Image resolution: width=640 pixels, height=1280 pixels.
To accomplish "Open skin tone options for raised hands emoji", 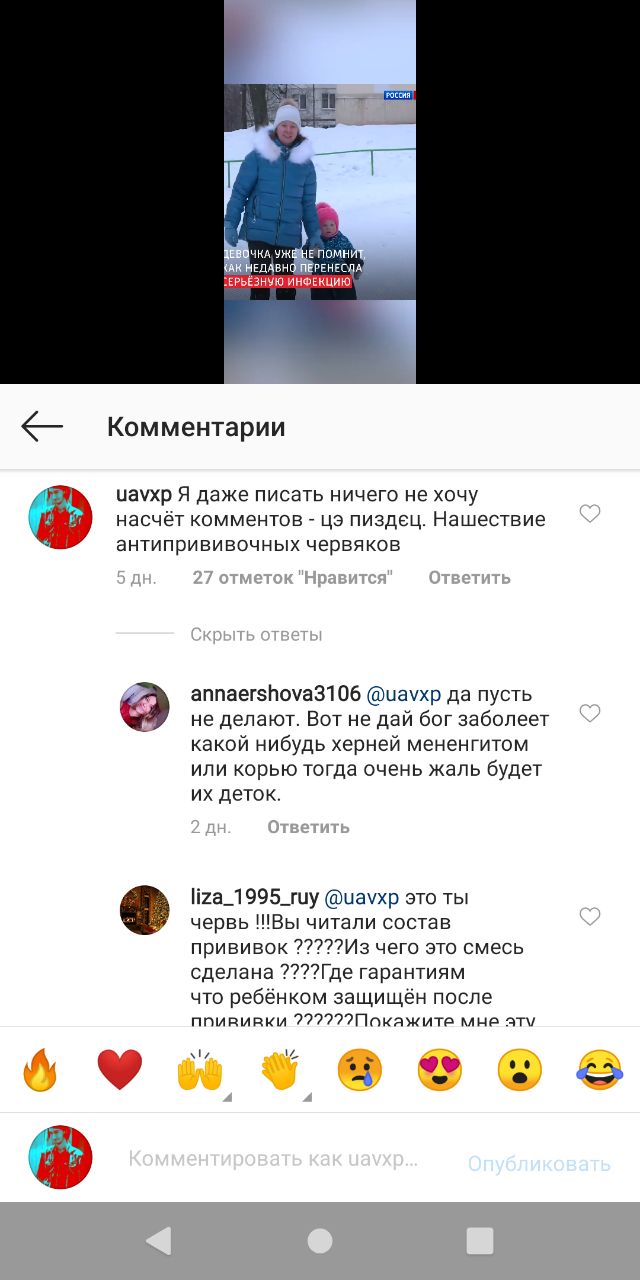I will [x=227, y=1098].
